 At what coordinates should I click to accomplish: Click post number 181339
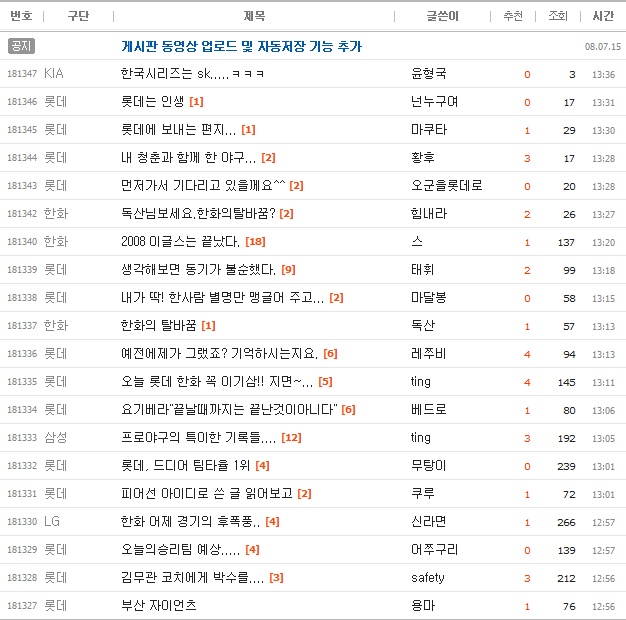point(22,270)
